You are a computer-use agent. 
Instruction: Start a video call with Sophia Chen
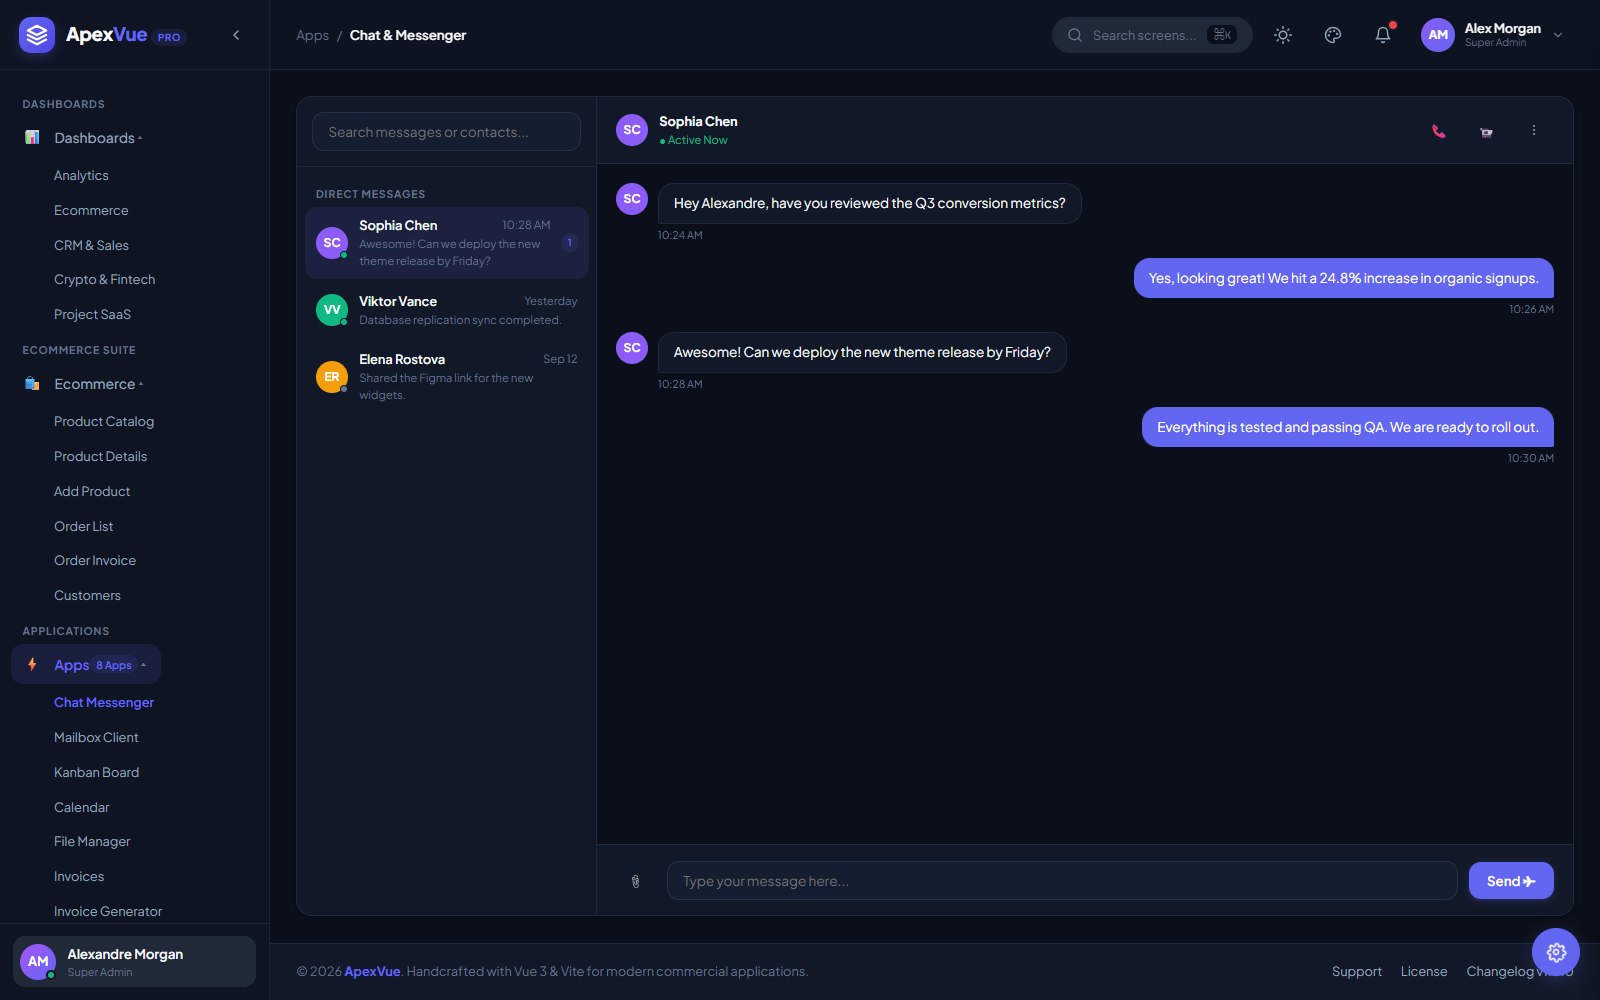(1486, 131)
